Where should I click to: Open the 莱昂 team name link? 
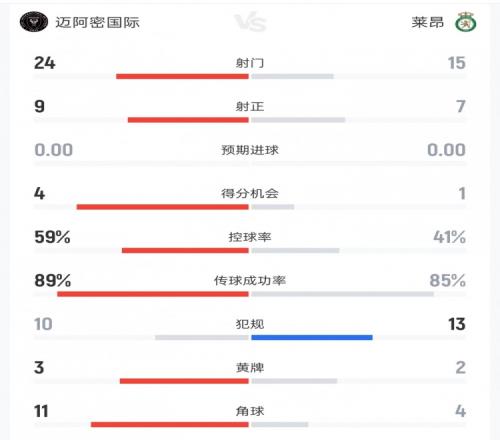point(427,22)
